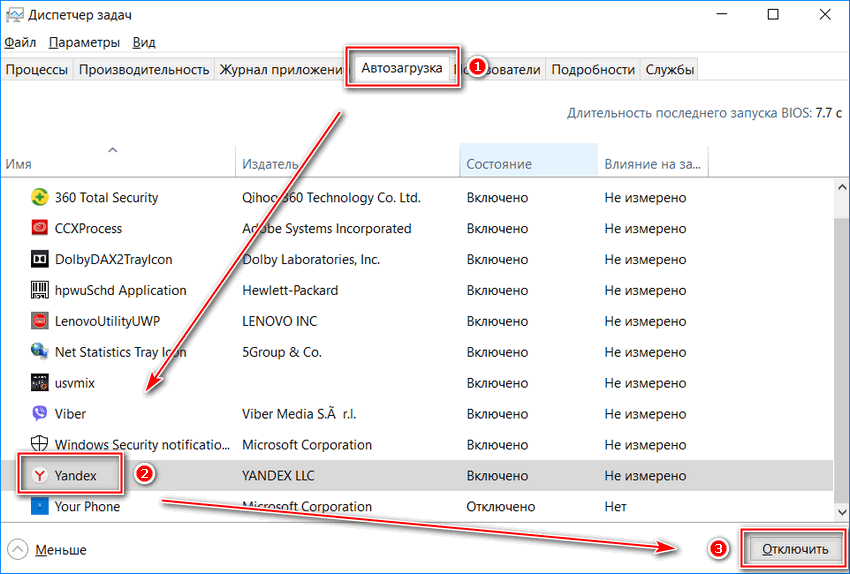
Task: Click the Отключено status of Your Phone
Action: click(500, 507)
